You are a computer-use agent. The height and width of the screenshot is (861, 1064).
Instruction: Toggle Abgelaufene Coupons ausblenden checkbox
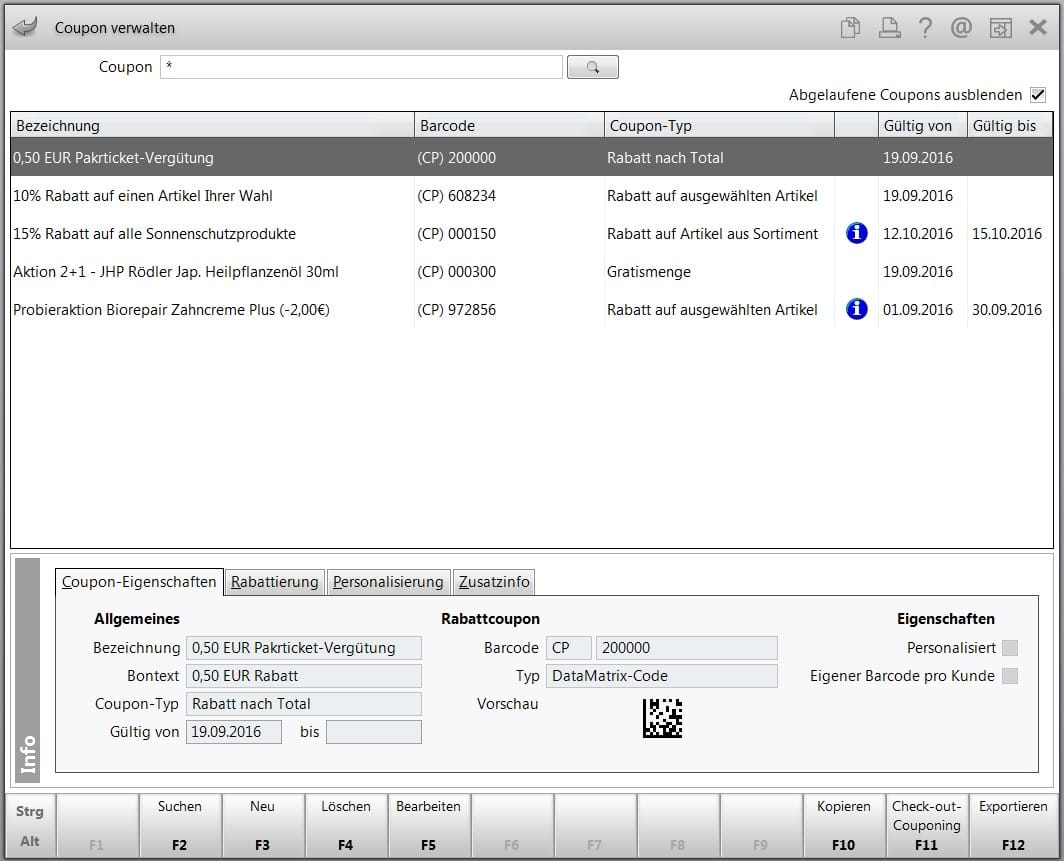[x=1038, y=95]
